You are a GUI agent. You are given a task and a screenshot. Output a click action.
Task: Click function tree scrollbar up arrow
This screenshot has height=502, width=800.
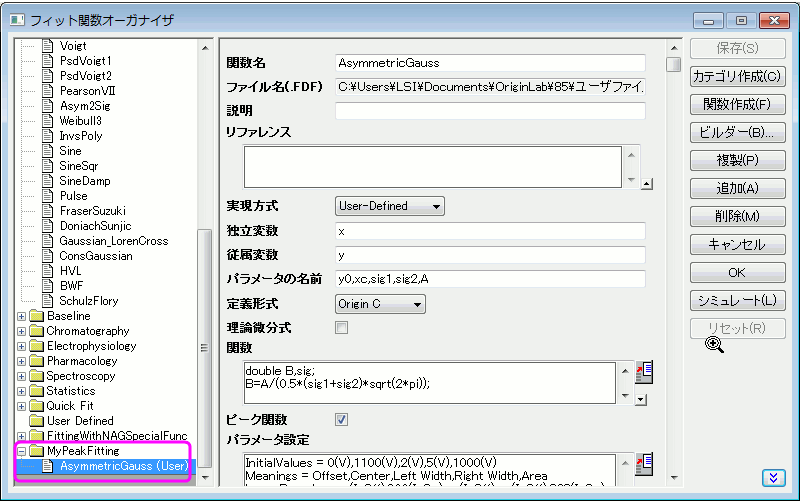point(205,48)
